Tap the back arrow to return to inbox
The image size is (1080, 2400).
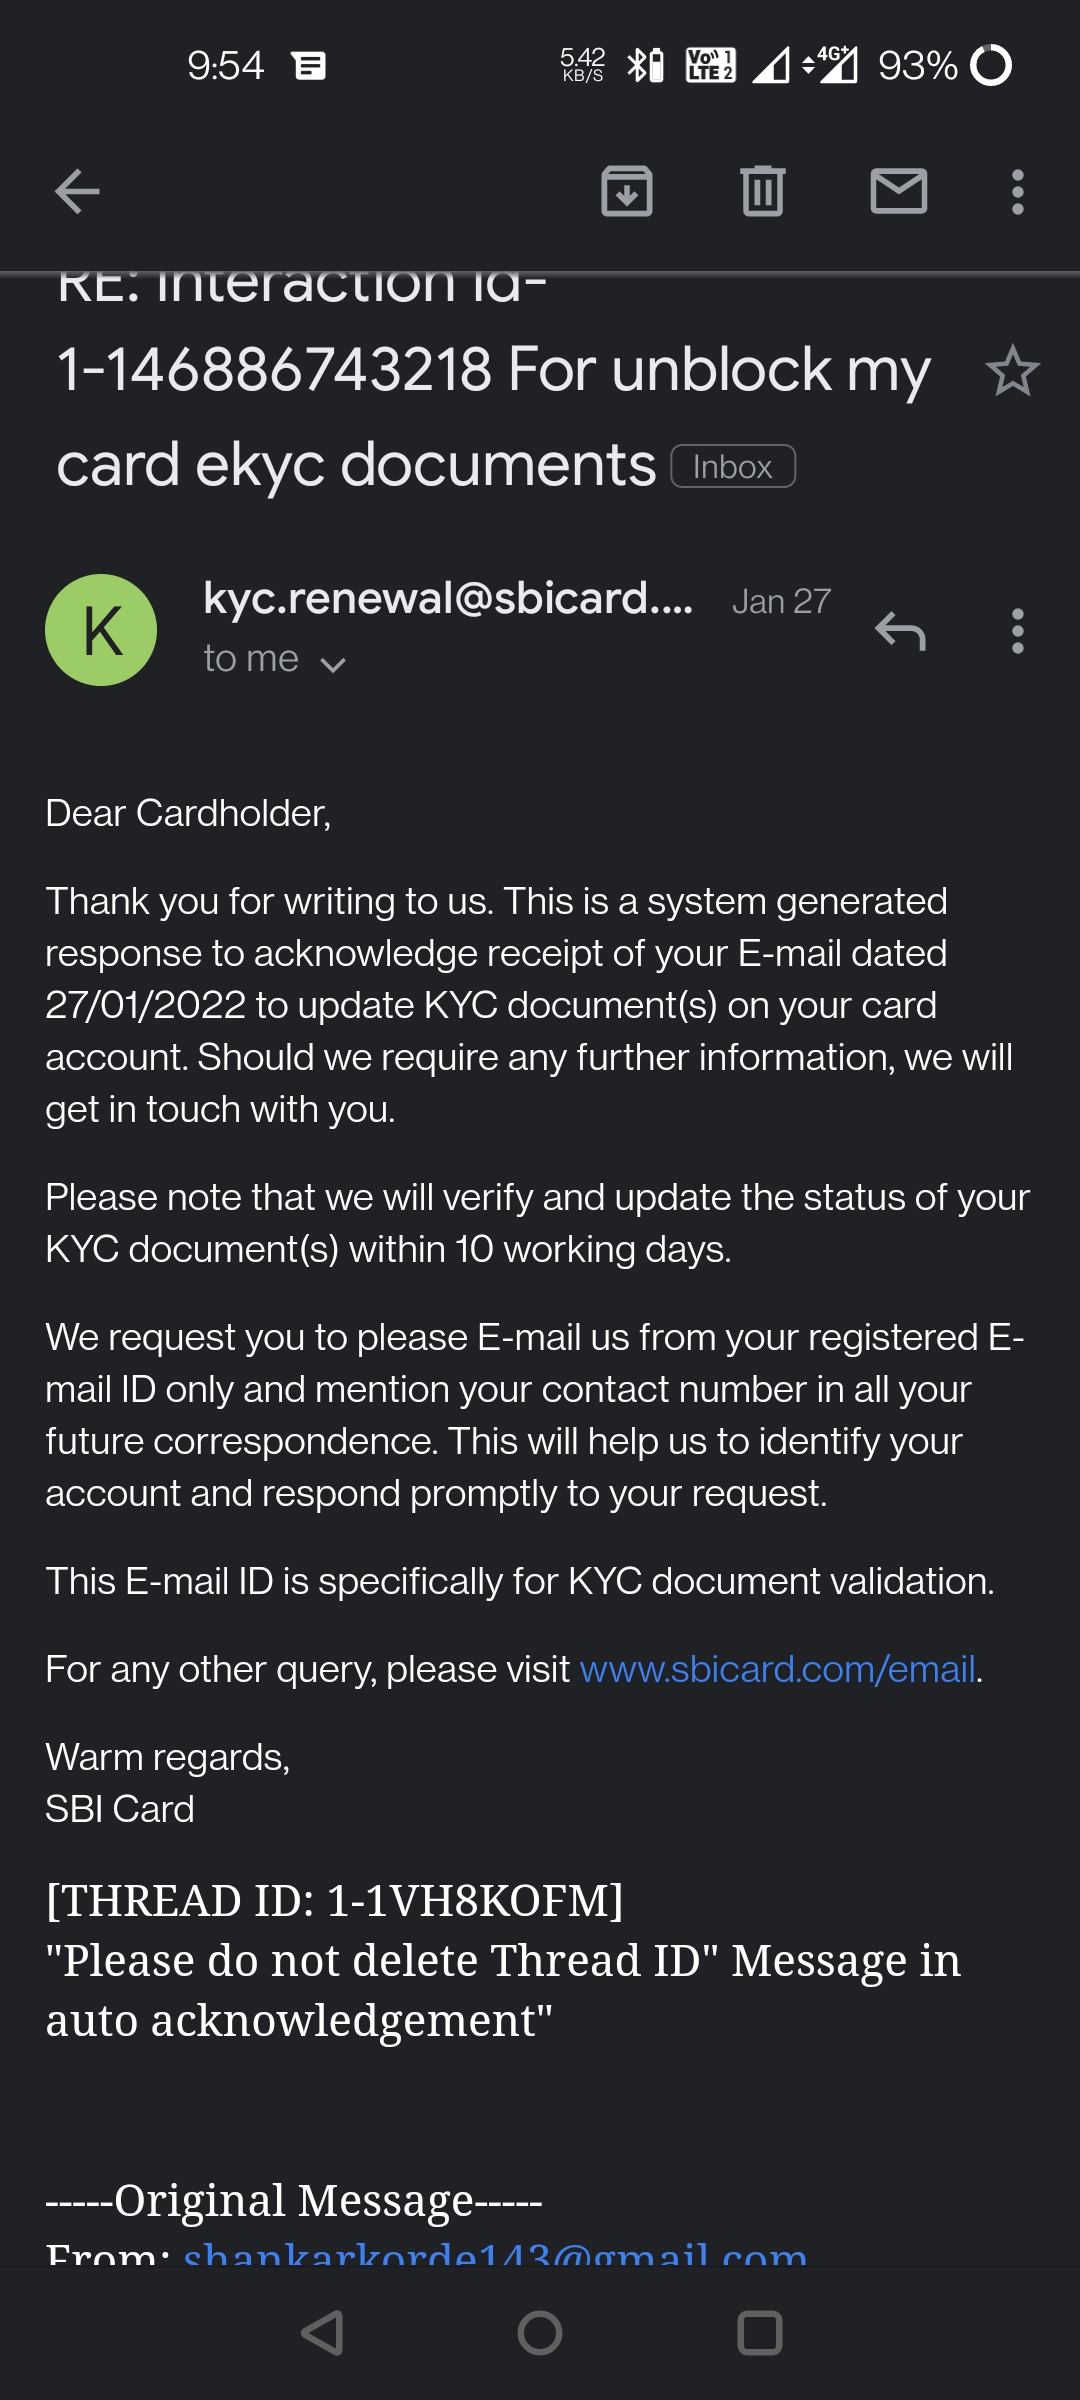(74, 192)
